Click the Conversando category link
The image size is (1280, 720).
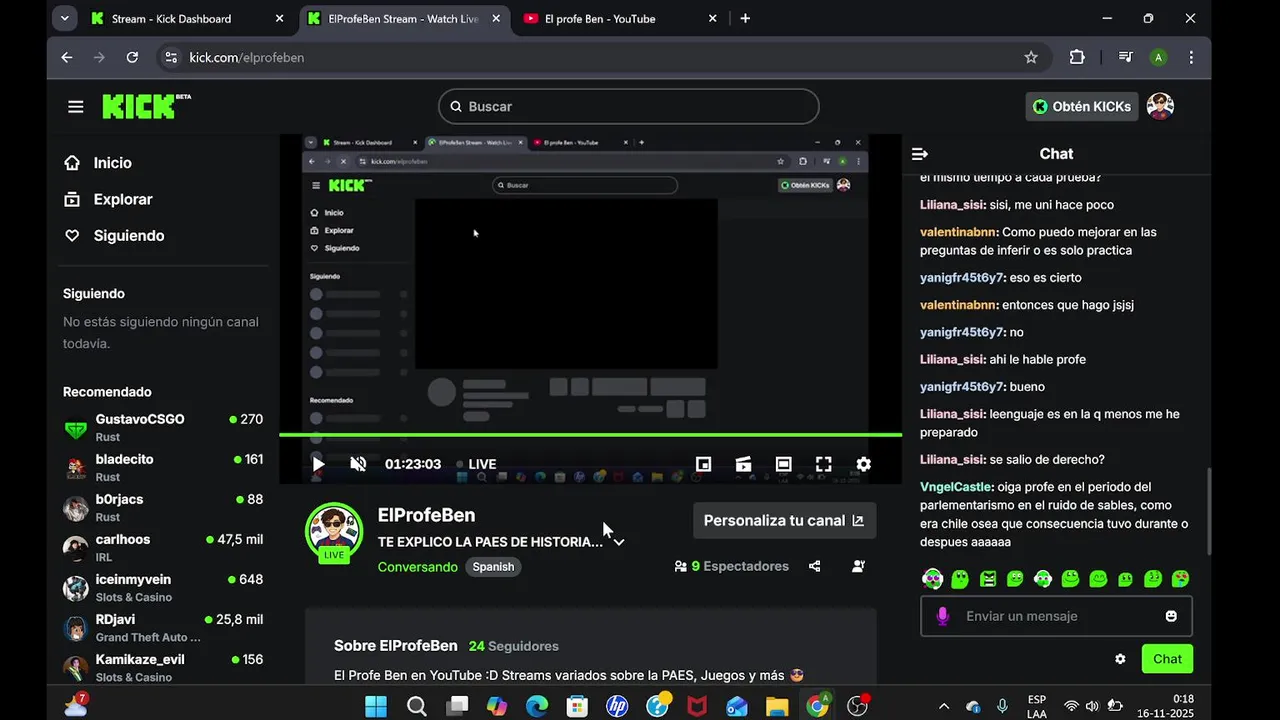pos(418,567)
